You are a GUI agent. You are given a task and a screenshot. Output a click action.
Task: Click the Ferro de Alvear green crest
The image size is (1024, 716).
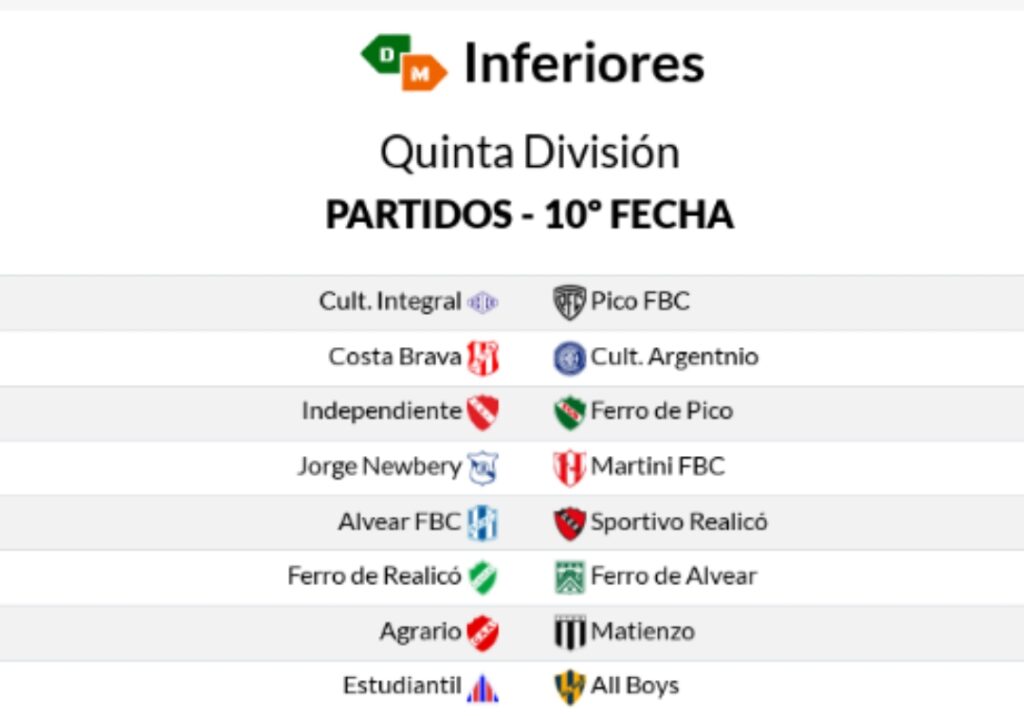(569, 577)
